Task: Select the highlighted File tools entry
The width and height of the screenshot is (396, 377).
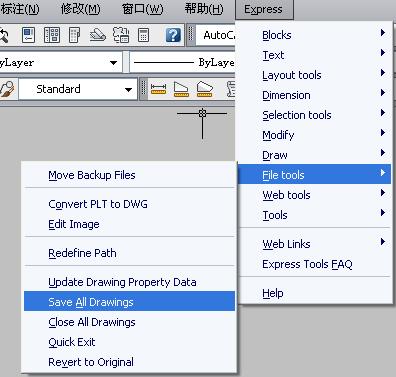Action: [x=314, y=174]
